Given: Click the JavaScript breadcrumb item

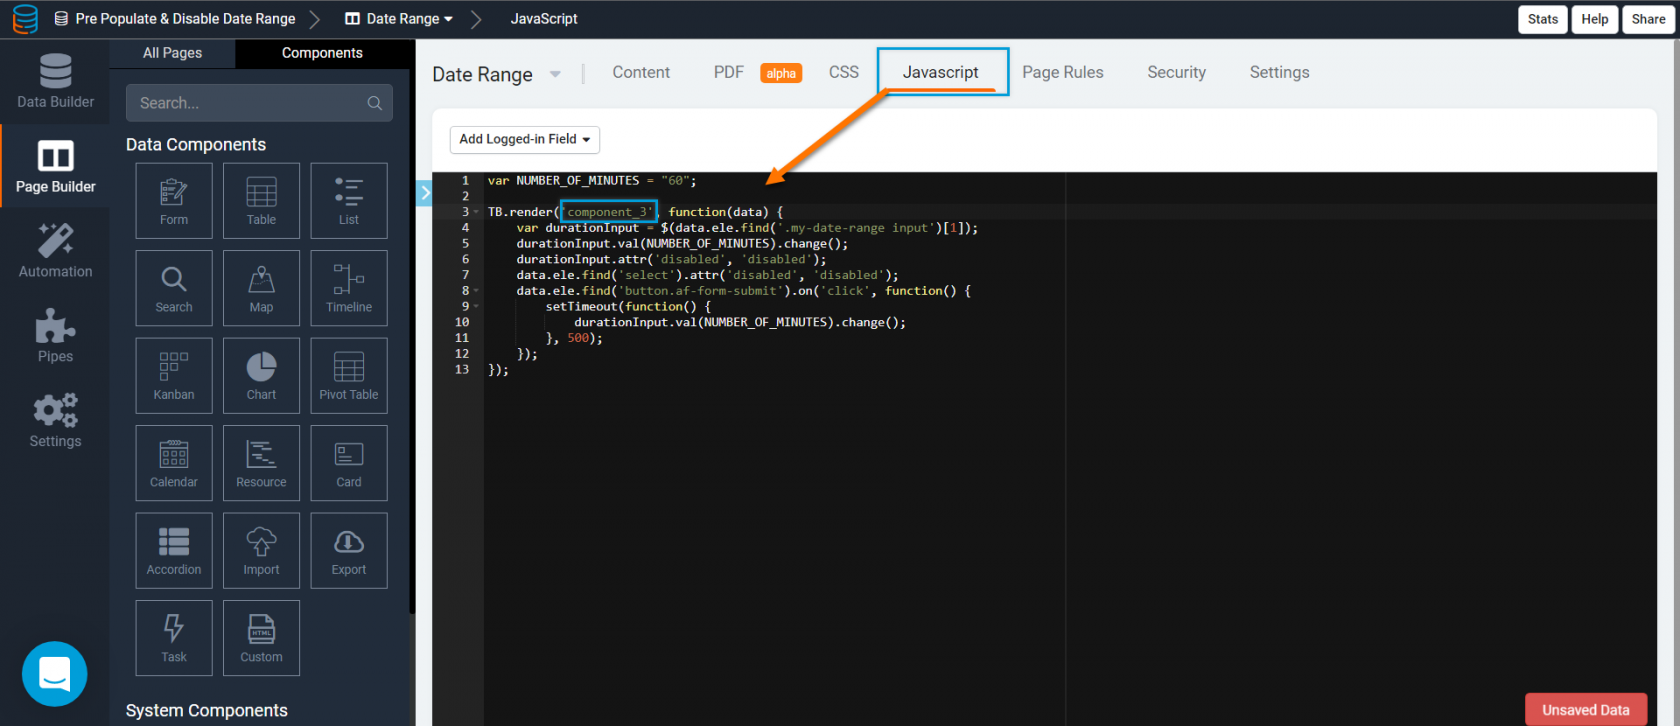Looking at the screenshot, I should point(544,19).
